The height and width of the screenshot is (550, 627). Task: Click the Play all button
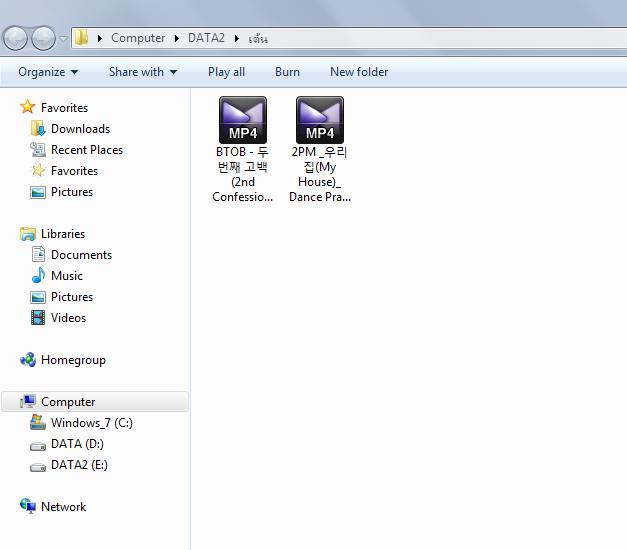pyautogui.click(x=226, y=72)
